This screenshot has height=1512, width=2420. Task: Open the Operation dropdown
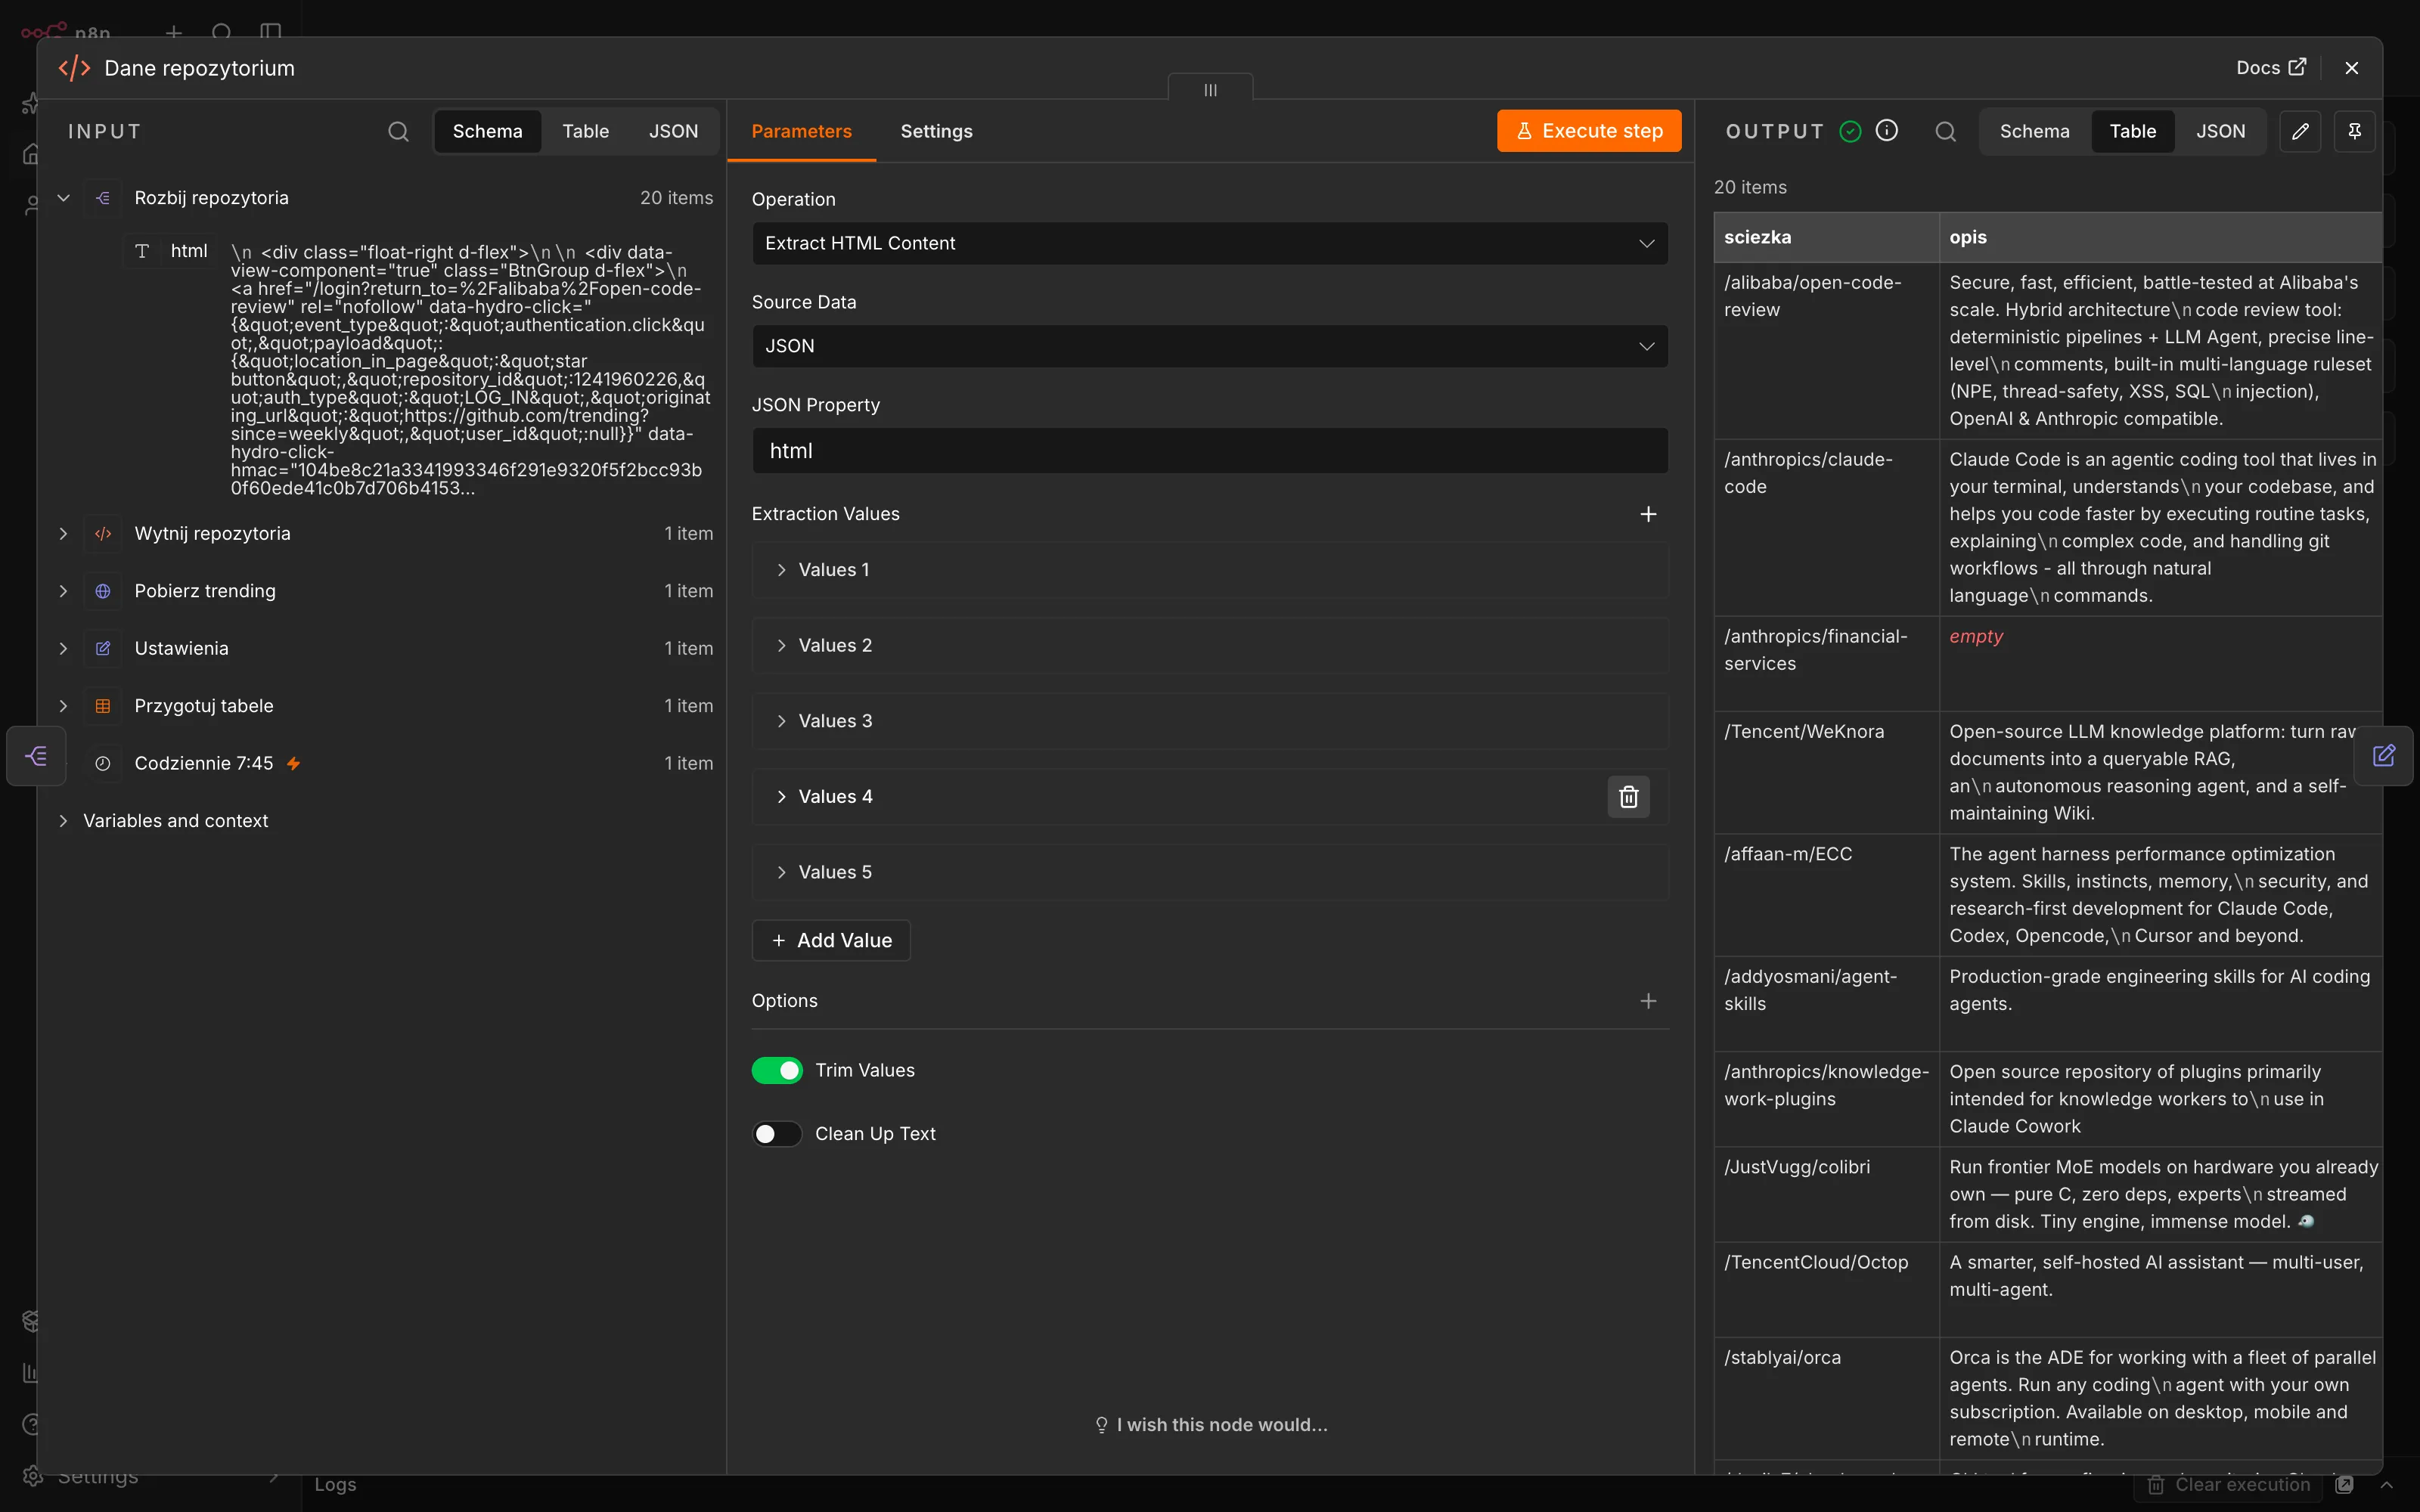[x=1209, y=243]
